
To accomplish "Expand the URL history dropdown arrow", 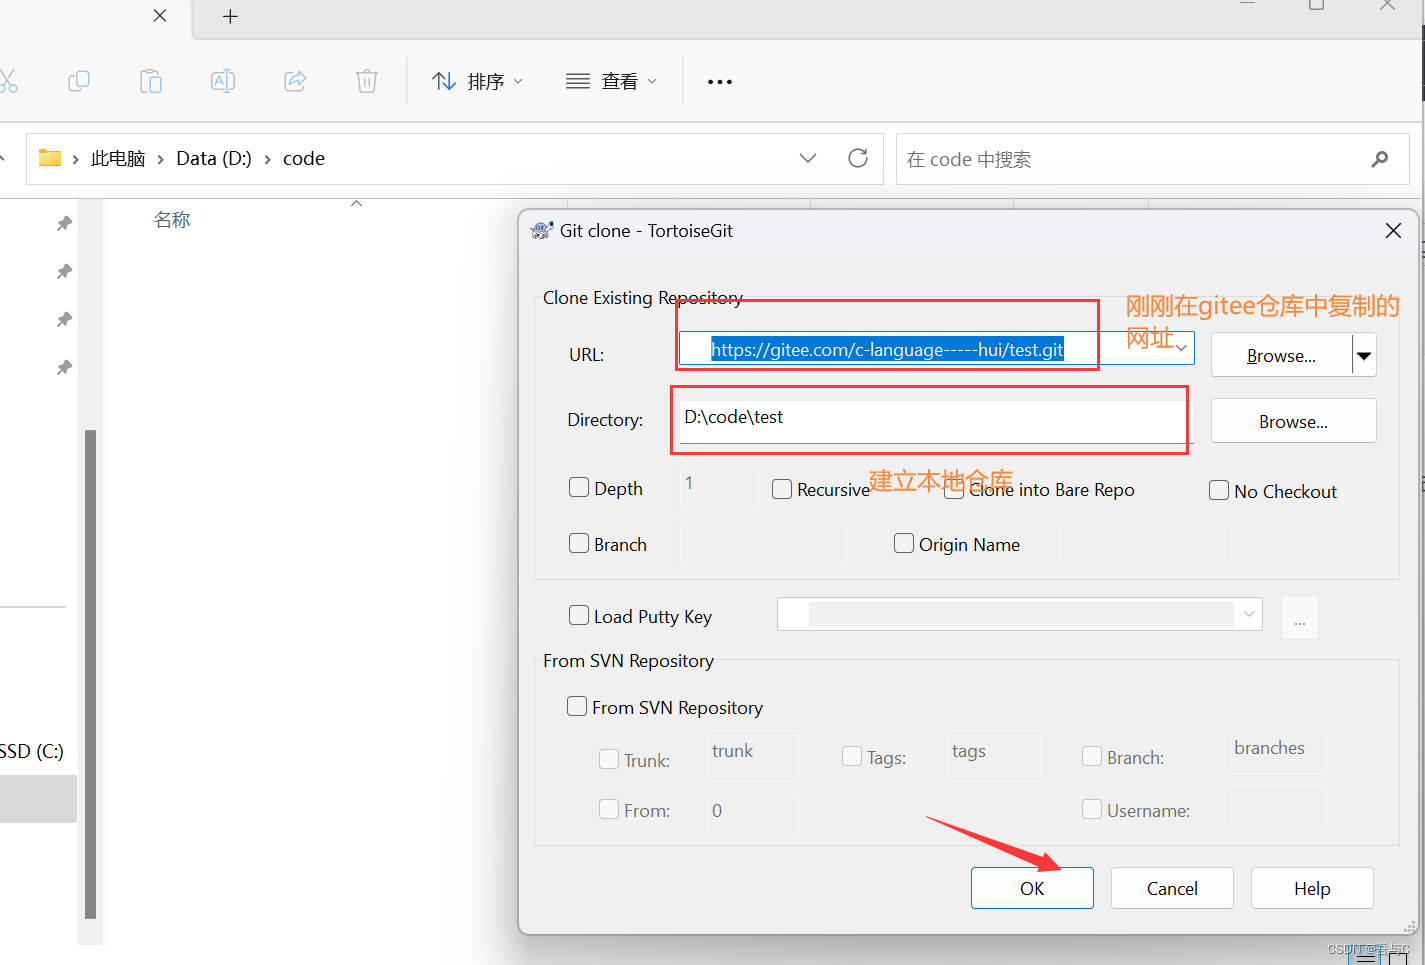I will [x=1181, y=348].
